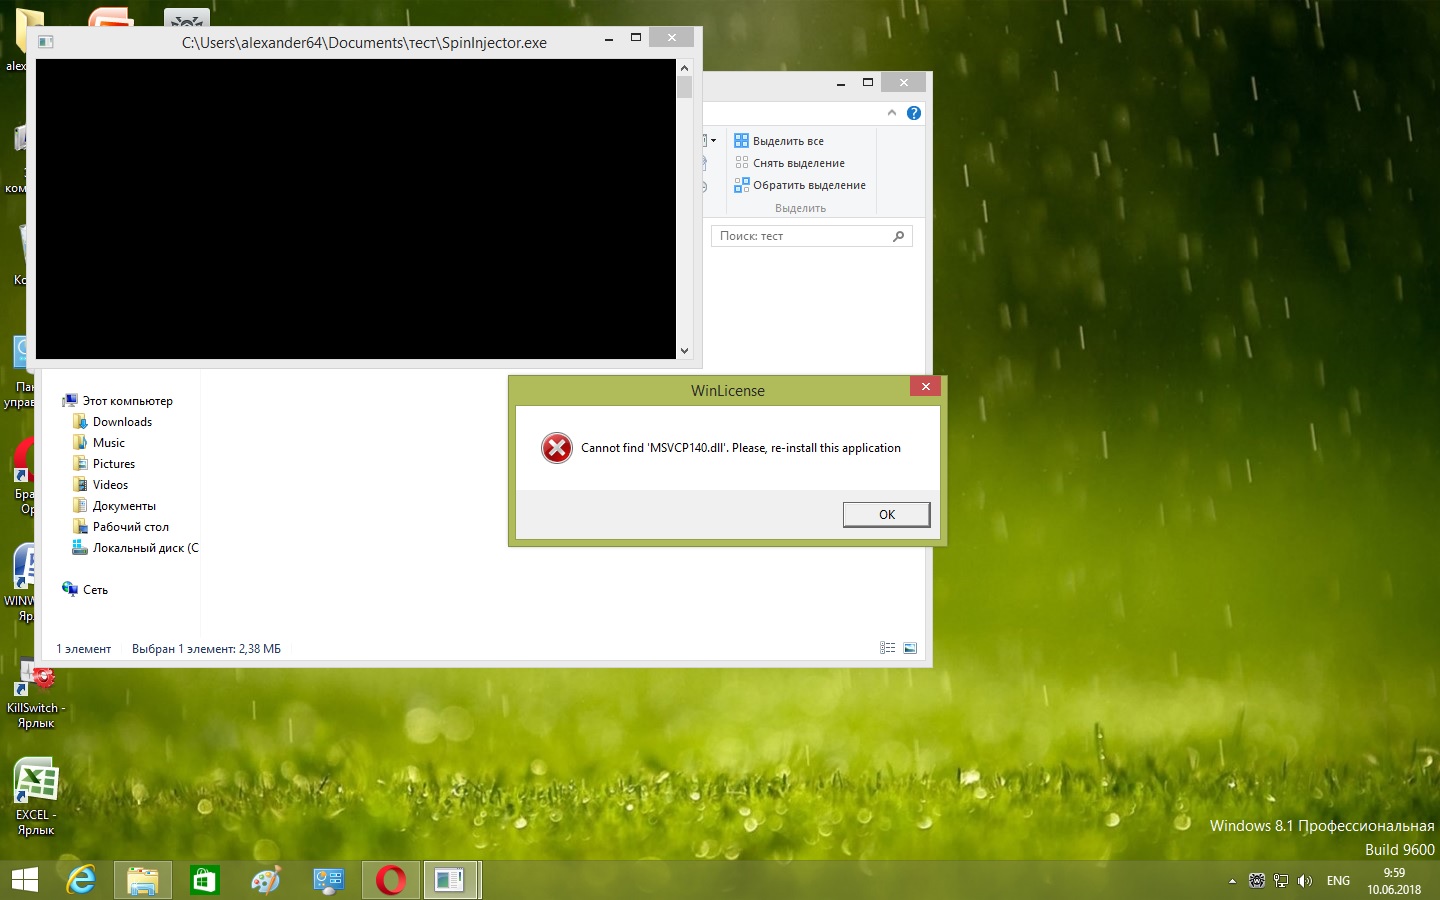Select 'Сеть' in the navigation pane
The height and width of the screenshot is (900, 1440).
[85, 590]
